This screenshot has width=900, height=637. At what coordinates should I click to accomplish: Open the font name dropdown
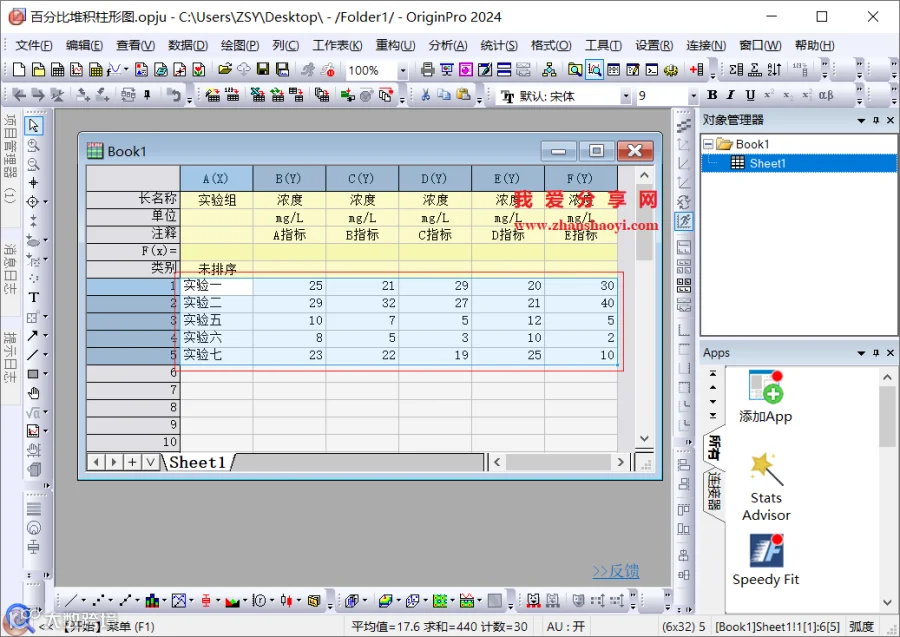(626, 96)
